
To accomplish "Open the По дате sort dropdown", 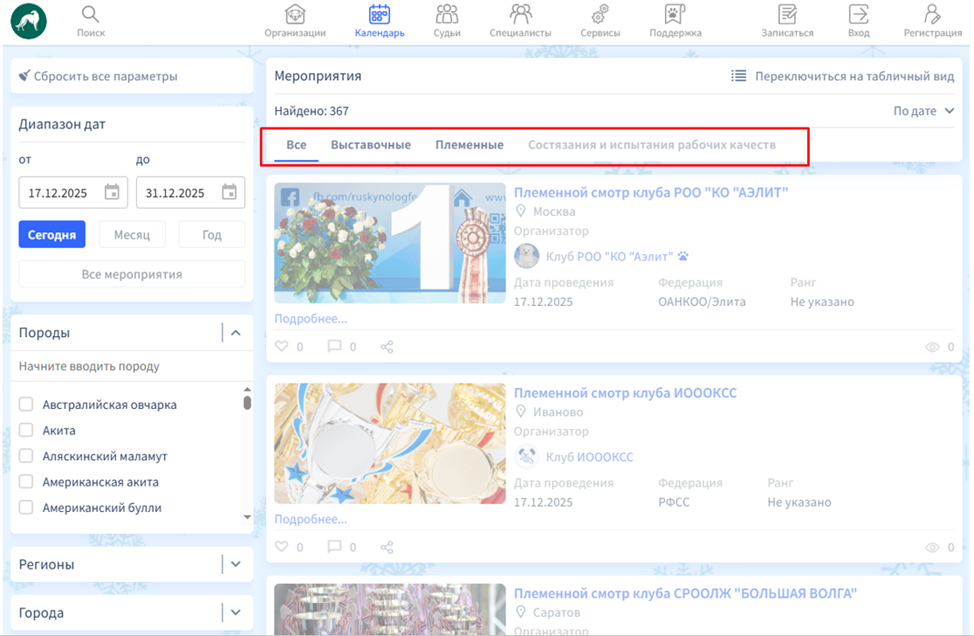I will pos(923,111).
